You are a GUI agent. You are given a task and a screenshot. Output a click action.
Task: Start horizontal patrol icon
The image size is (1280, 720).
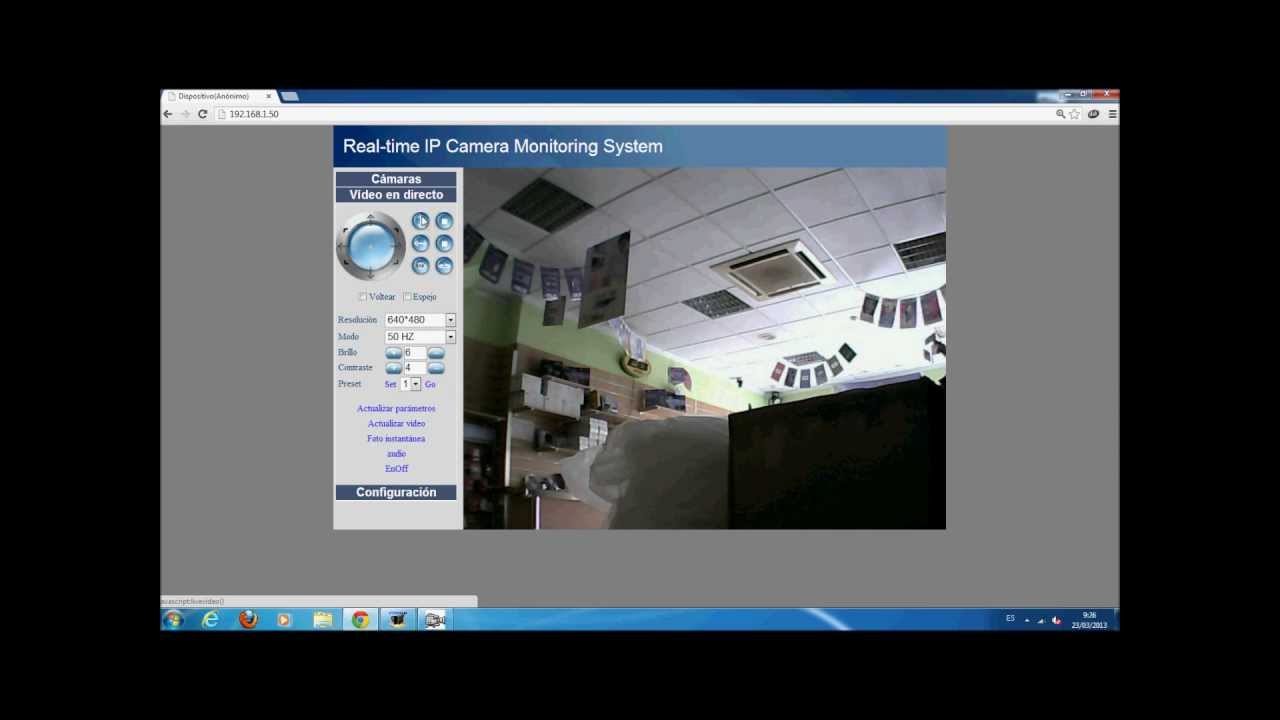click(x=421, y=243)
